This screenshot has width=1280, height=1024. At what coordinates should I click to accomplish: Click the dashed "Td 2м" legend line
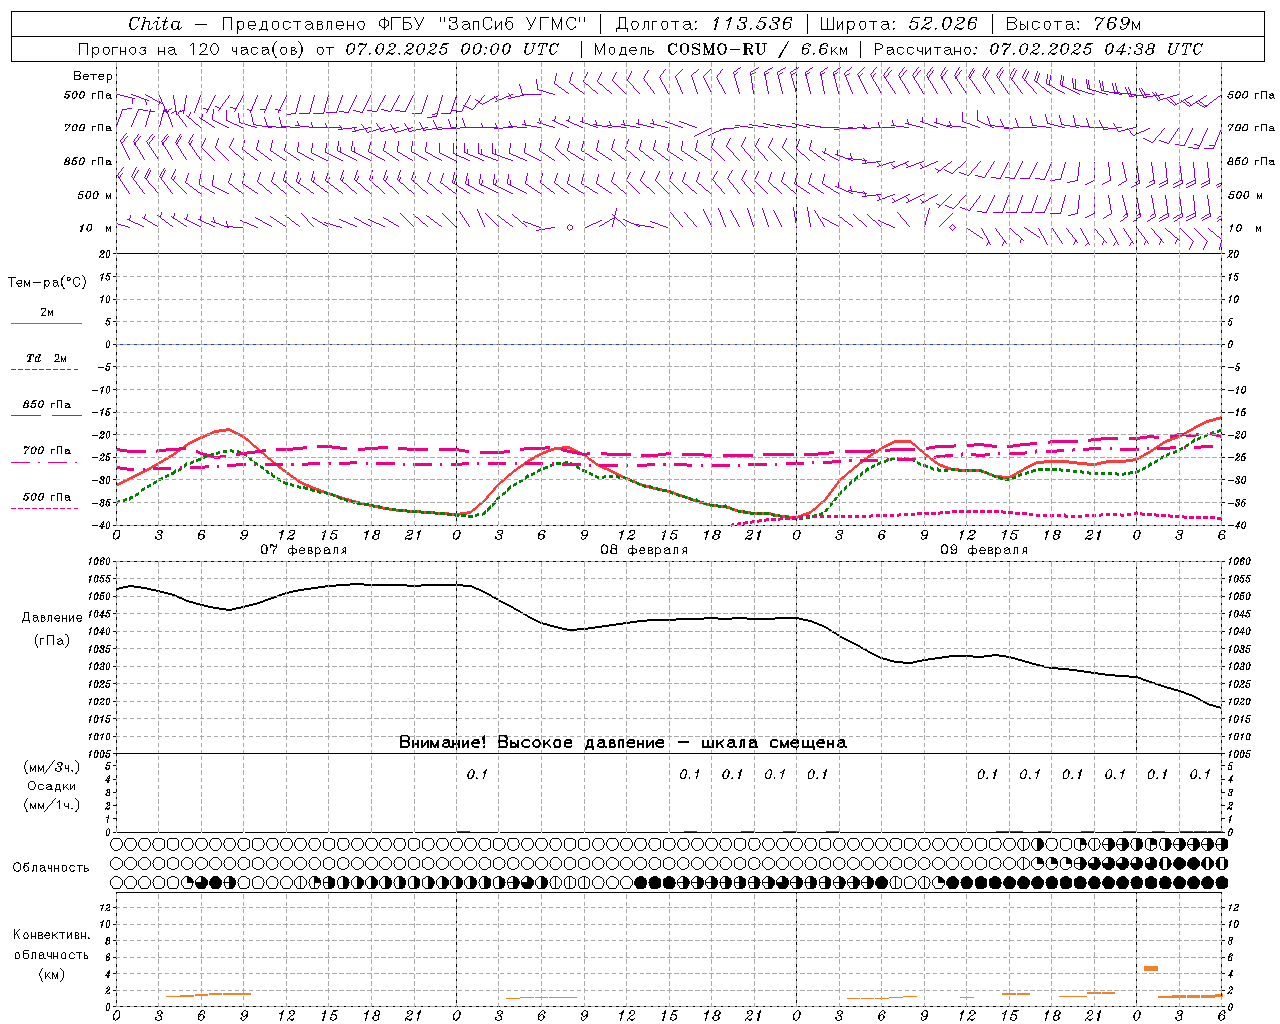(46, 370)
